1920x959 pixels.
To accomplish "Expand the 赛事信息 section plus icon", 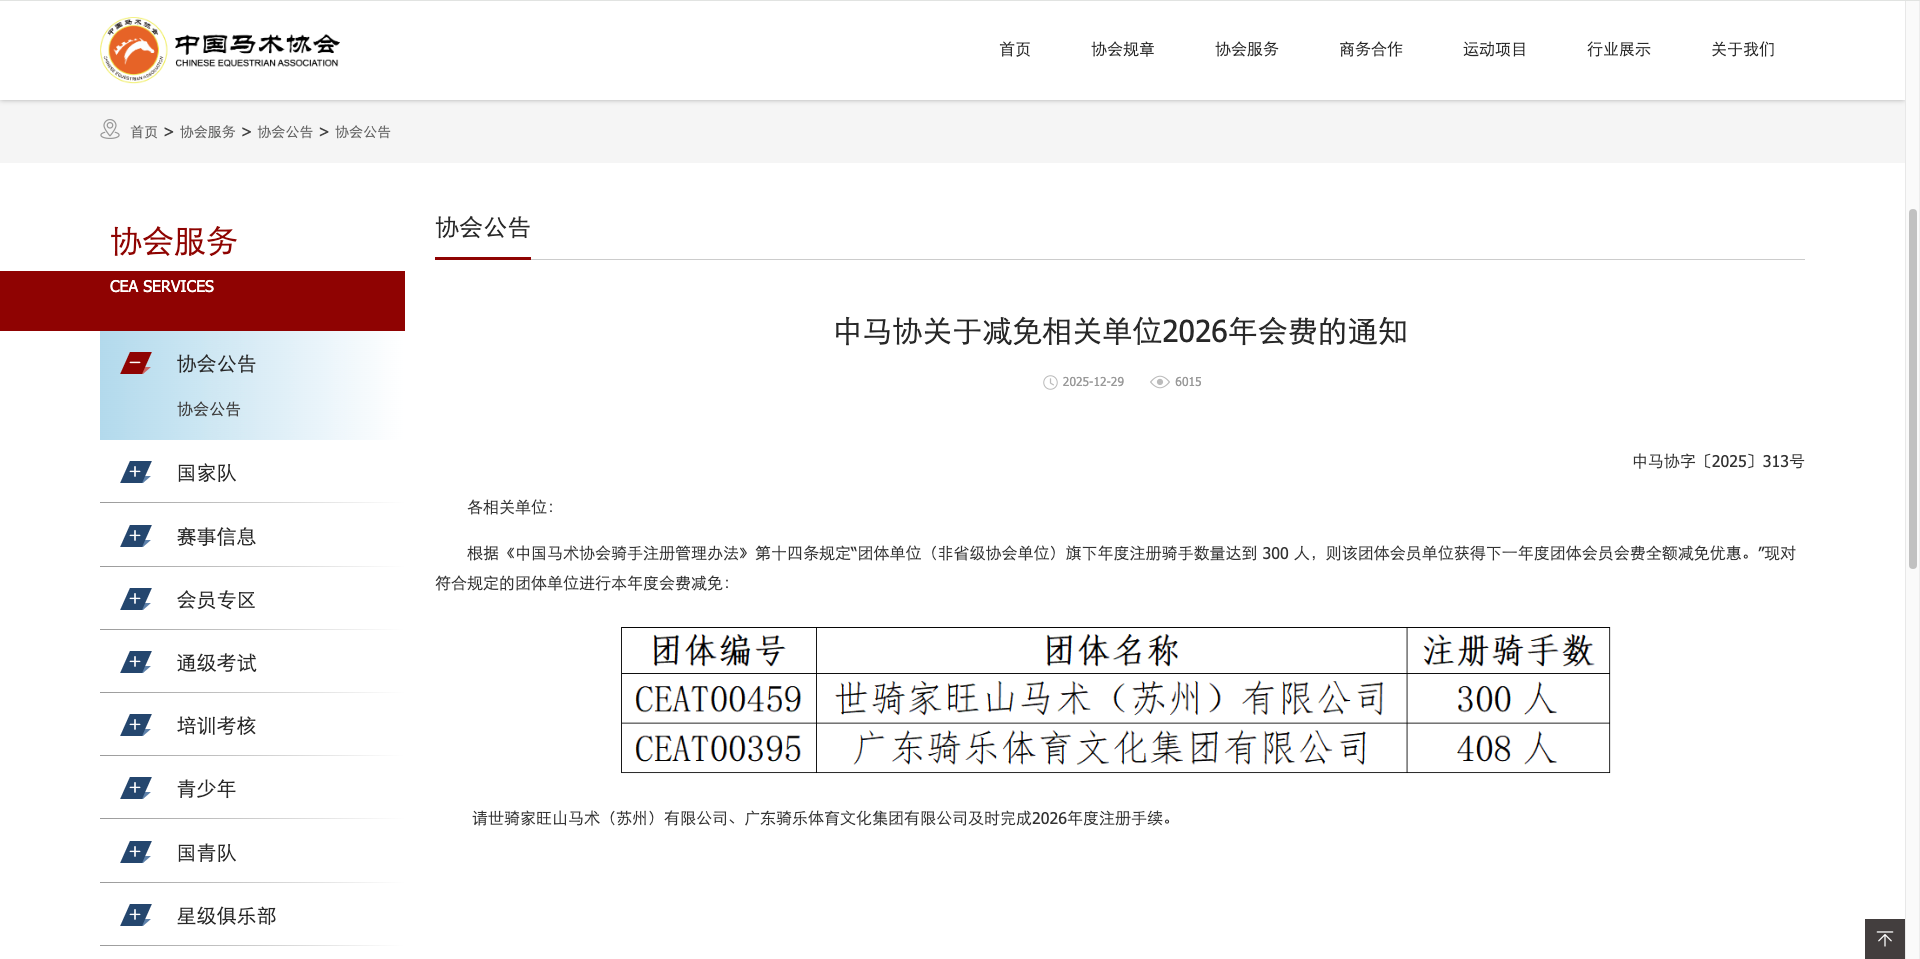I will point(136,536).
